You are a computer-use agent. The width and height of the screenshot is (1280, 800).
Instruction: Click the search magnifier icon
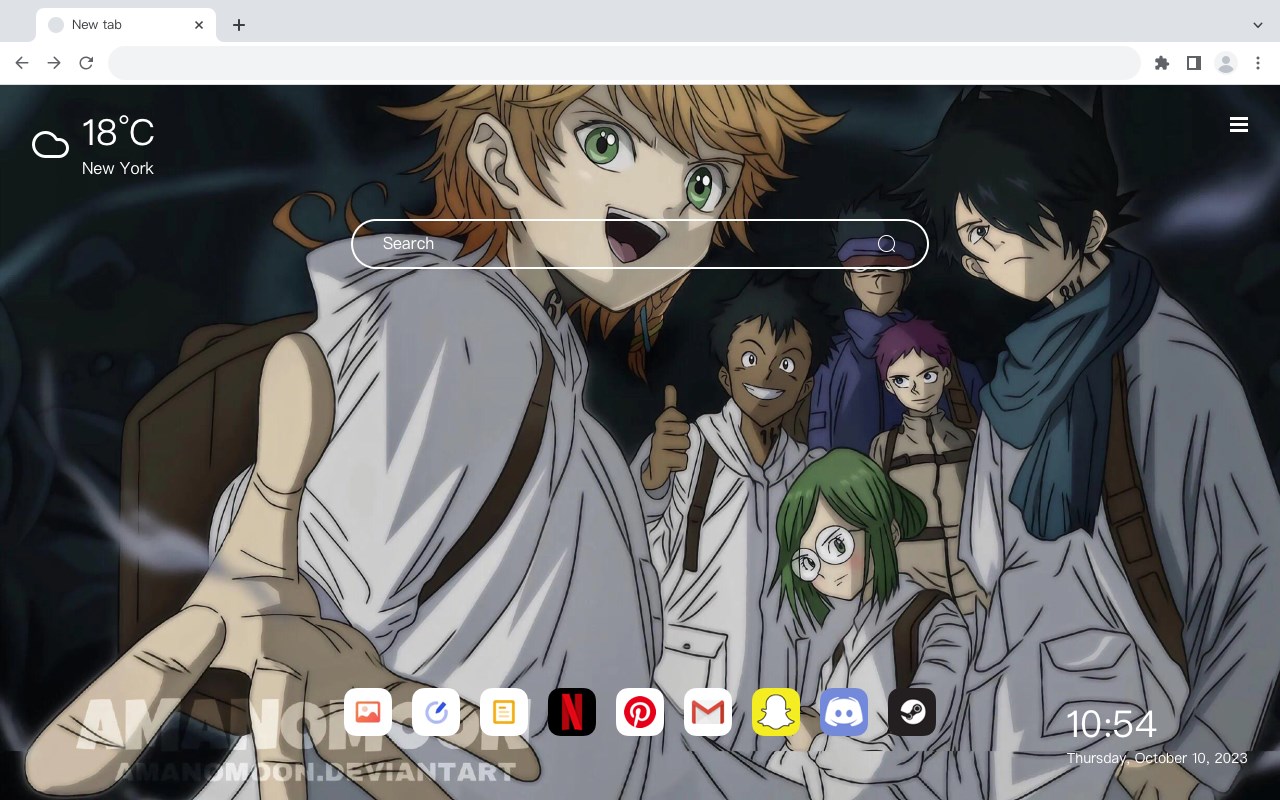coord(886,244)
